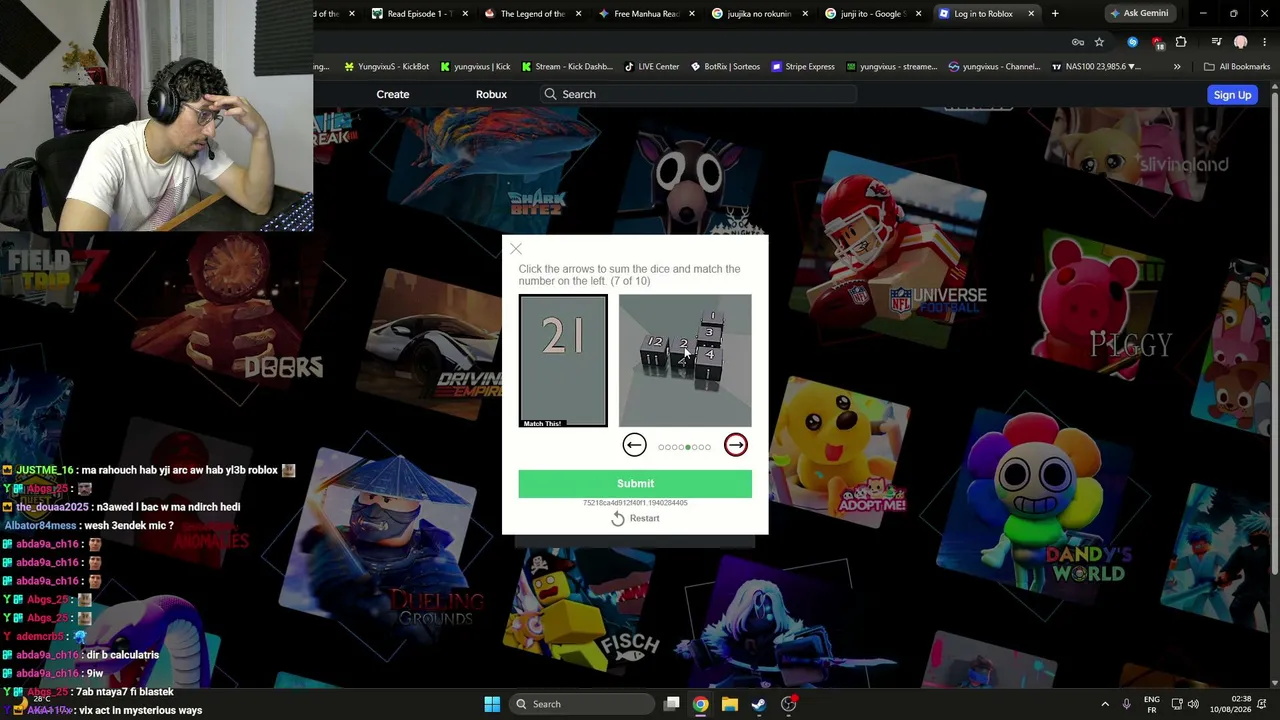This screenshot has height=720, width=1280.
Task: Open Chrome from the taskbar
Action: [x=701, y=704]
